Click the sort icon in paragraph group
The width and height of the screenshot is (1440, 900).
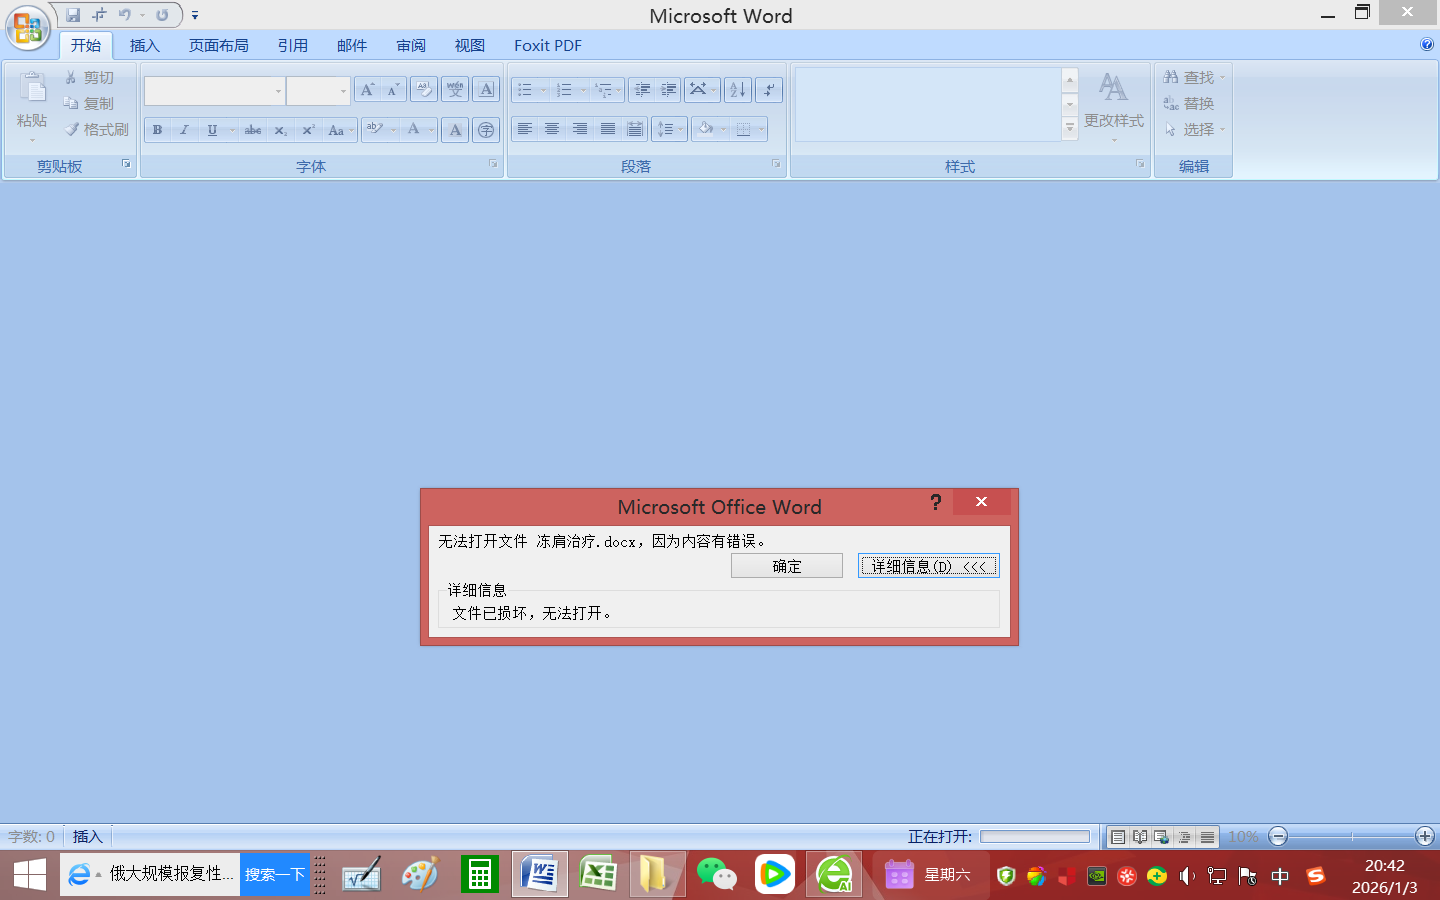click(x=738, y=90)
